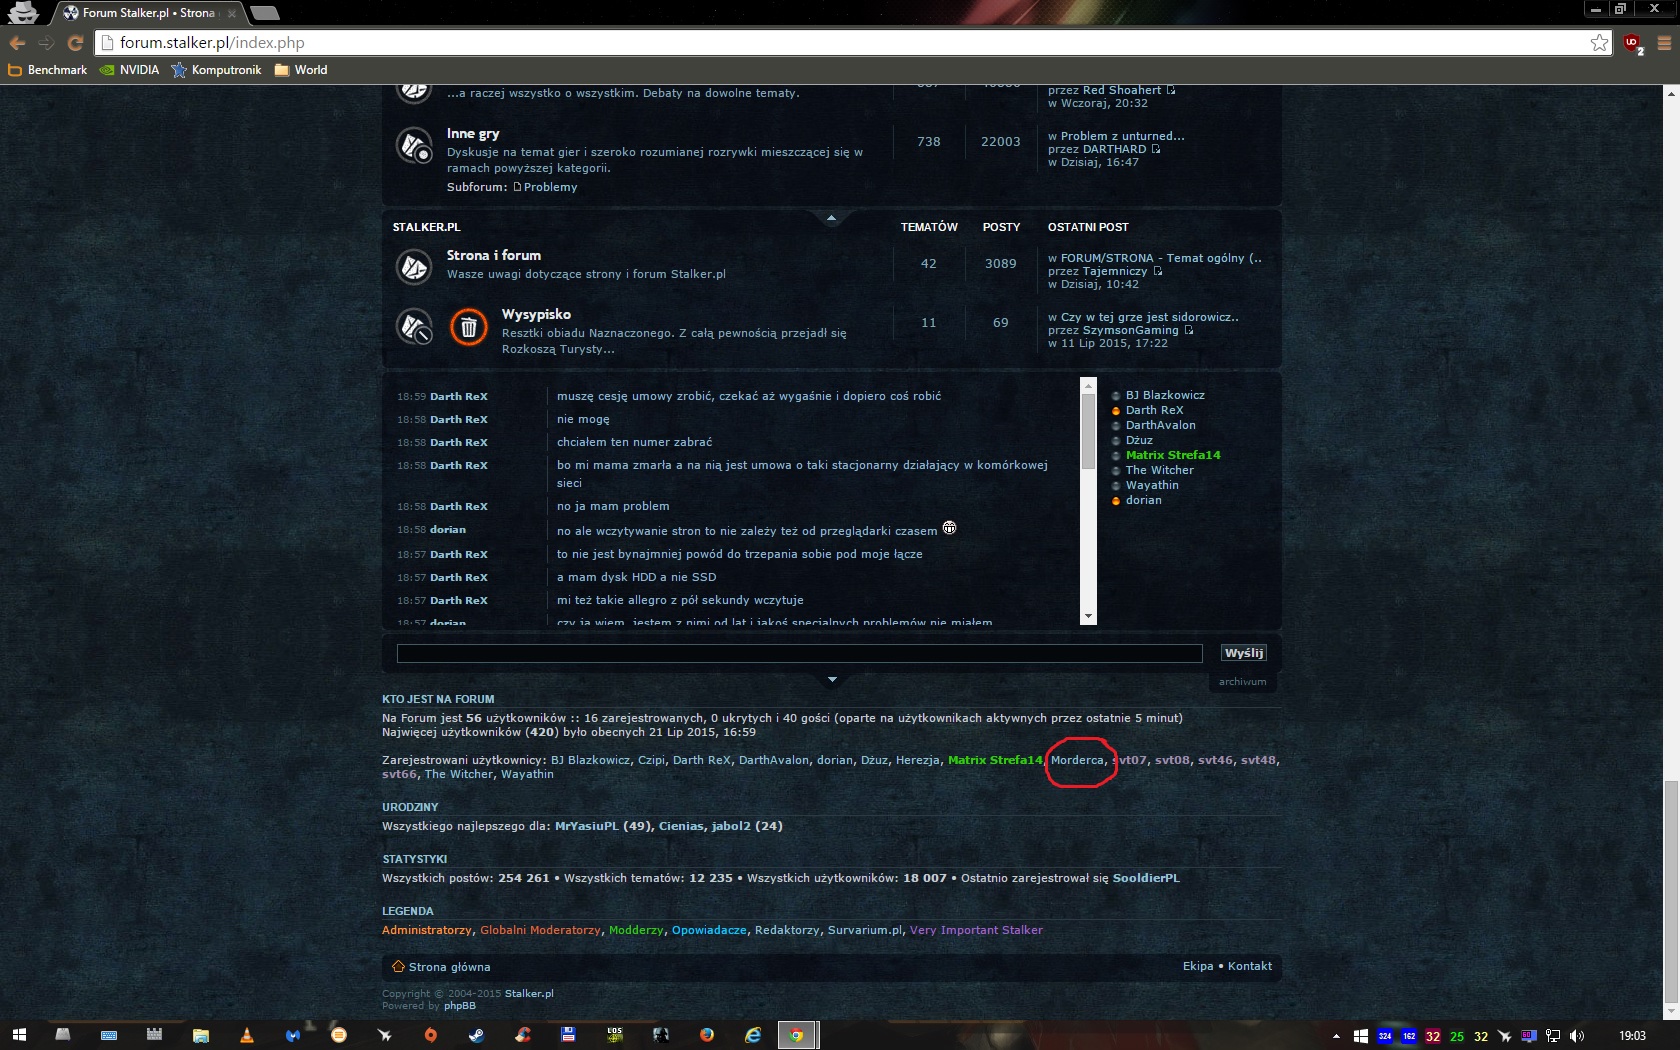Open the Komputronik bookmark

click(x=216, y=70)
